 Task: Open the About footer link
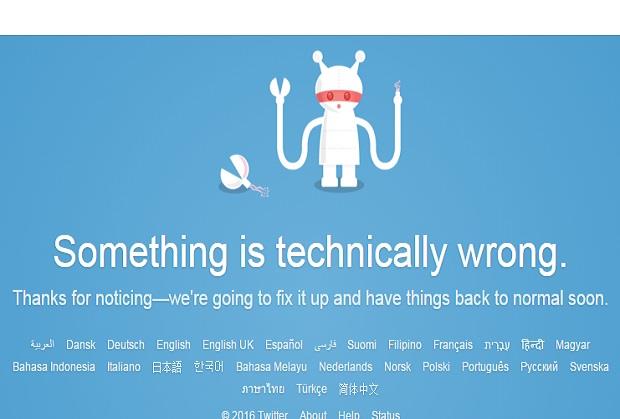click(x=313, y=414)
